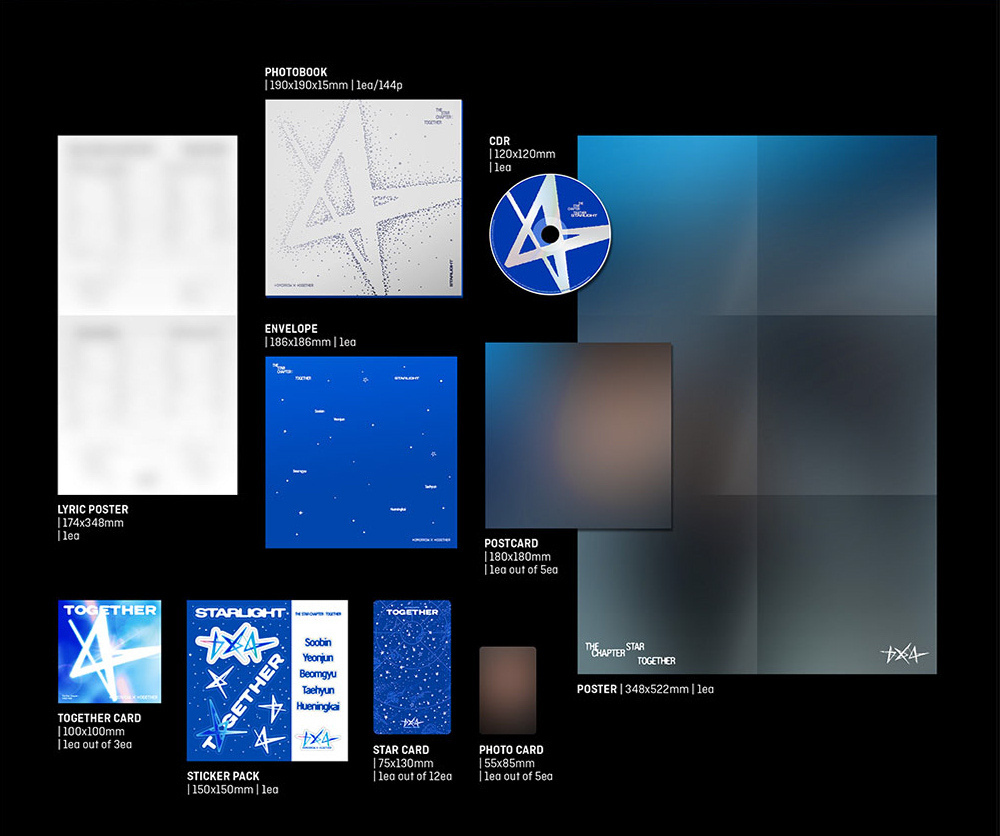
Task: Select the brown Photo Card image
Action: click(x=508, y=690)
